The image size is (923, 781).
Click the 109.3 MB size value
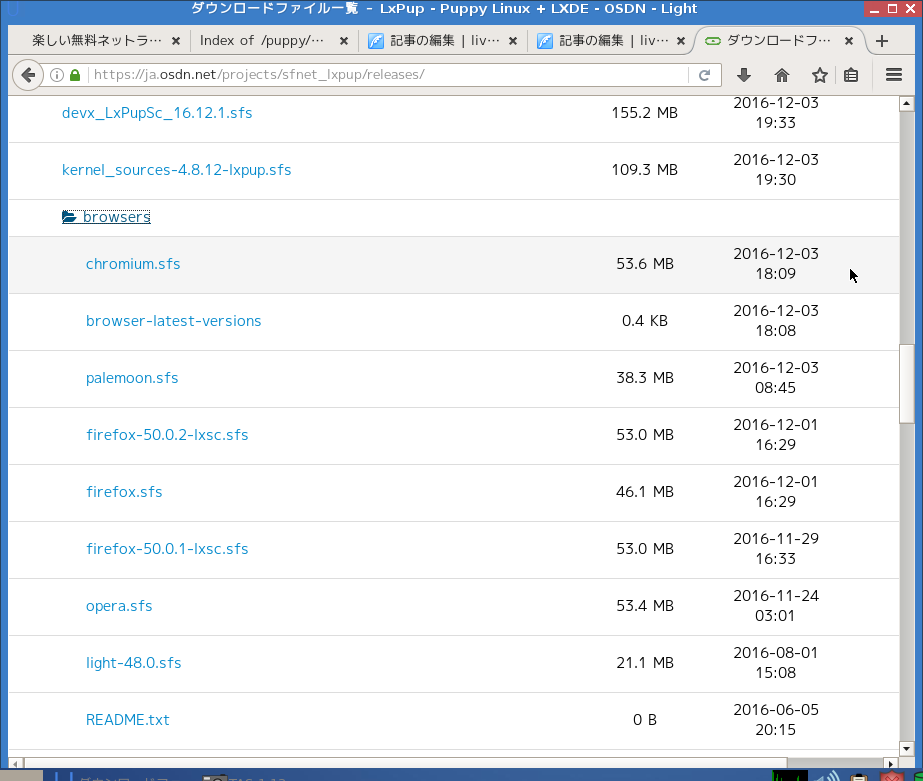(645, 170)
